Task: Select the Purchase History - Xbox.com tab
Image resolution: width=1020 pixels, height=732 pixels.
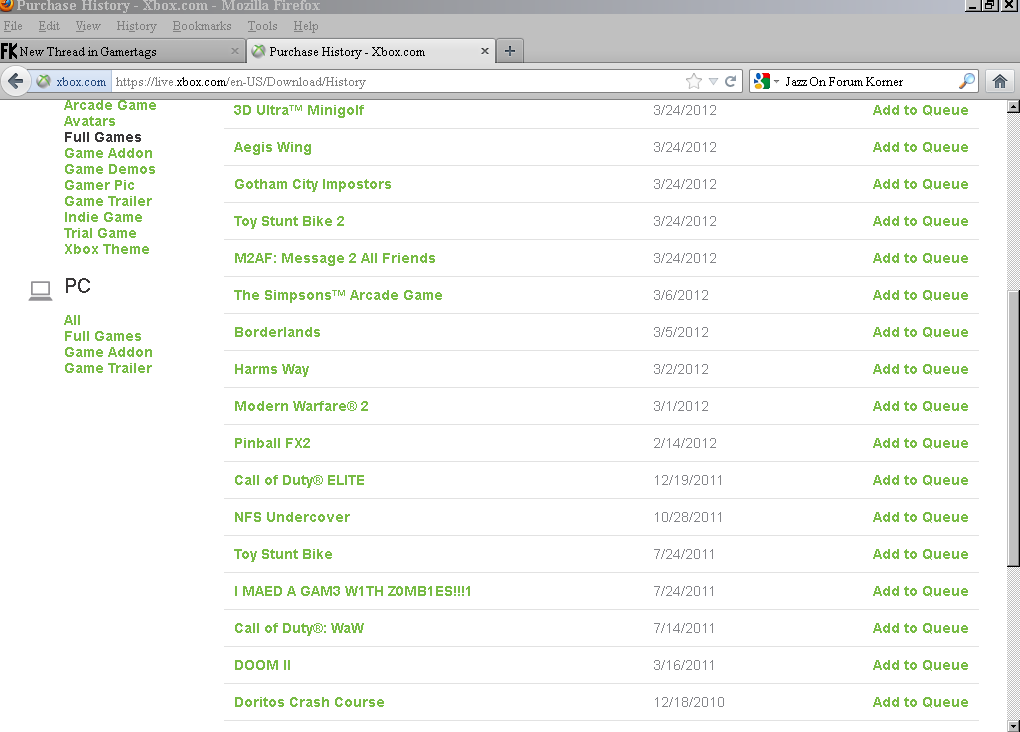Action: 371,51
